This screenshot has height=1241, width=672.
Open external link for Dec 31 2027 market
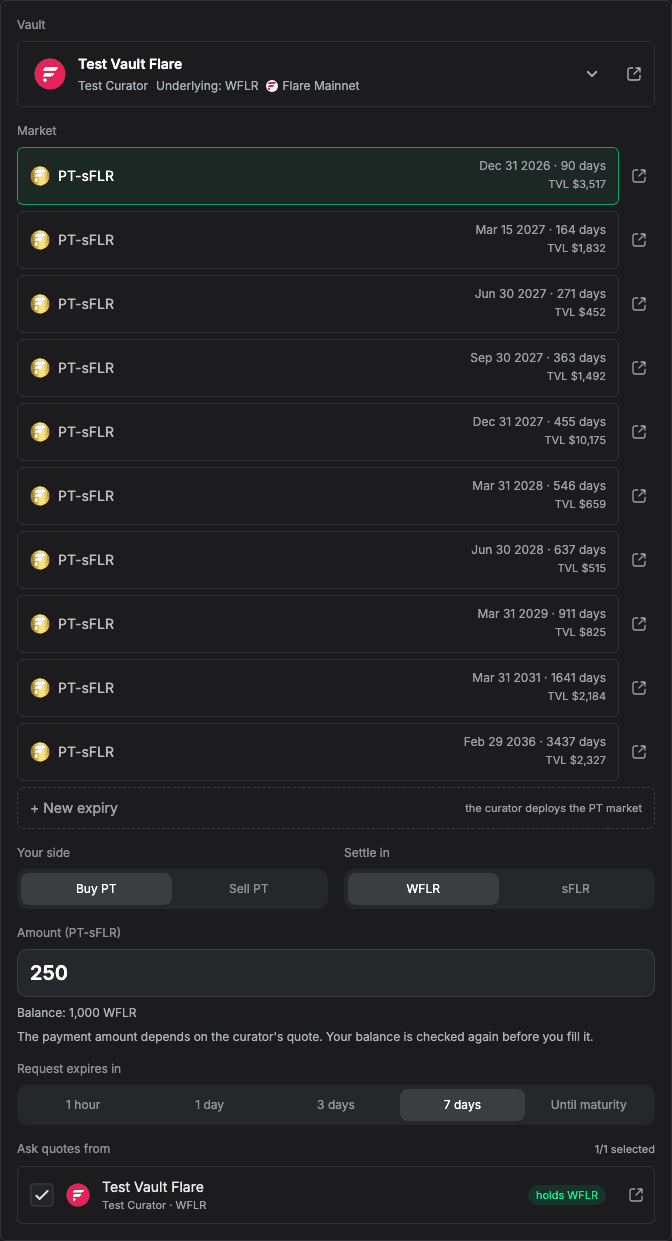coord(640,432)
